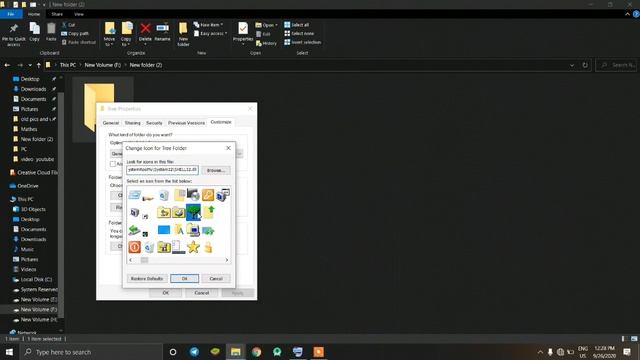Click History in the Open group

(x=266, y=43)
